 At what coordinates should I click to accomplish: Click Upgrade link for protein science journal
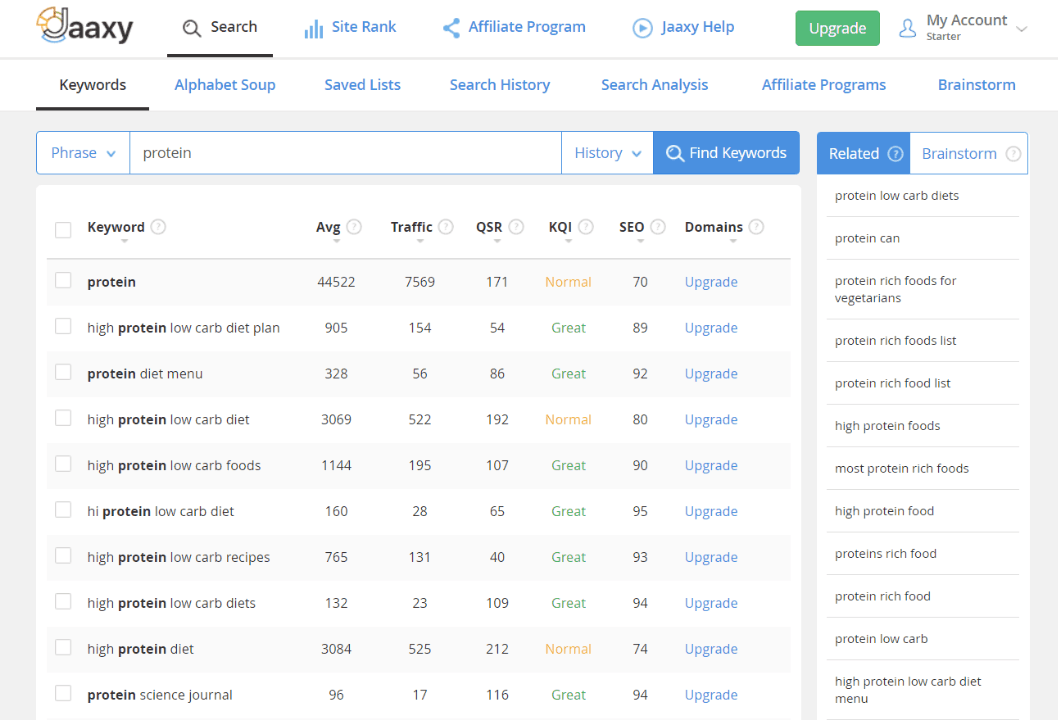[711, 695]
